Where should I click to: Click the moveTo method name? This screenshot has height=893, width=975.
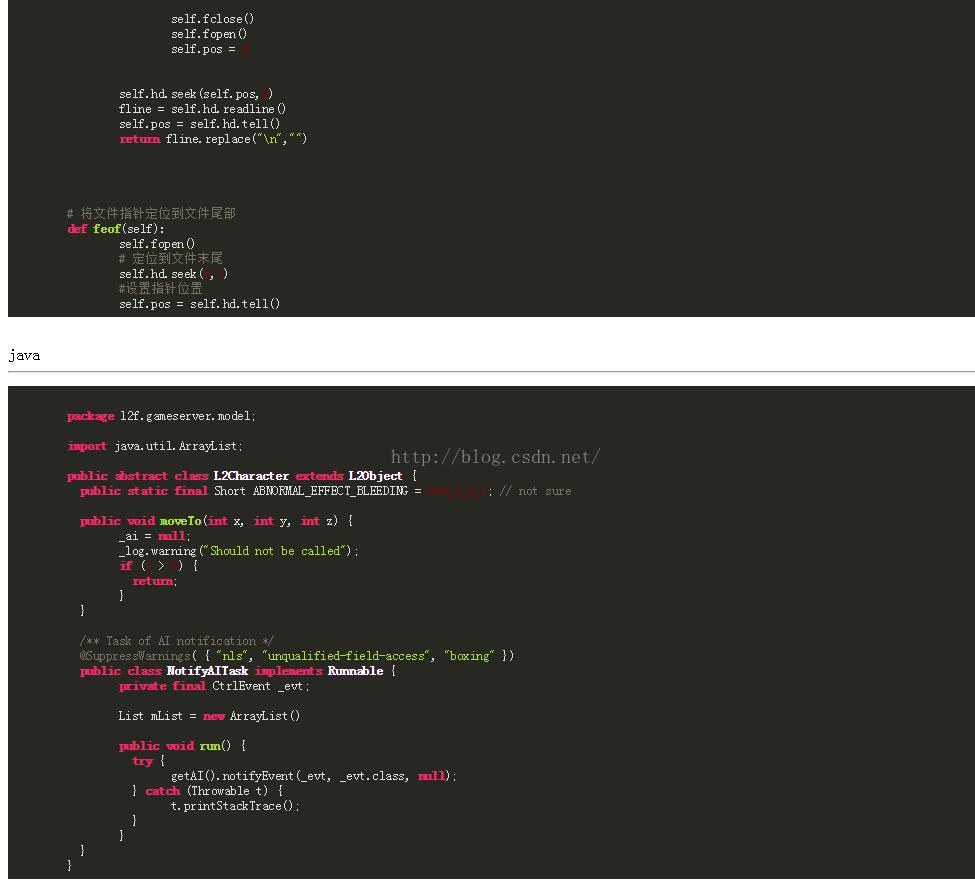[180, 521]
